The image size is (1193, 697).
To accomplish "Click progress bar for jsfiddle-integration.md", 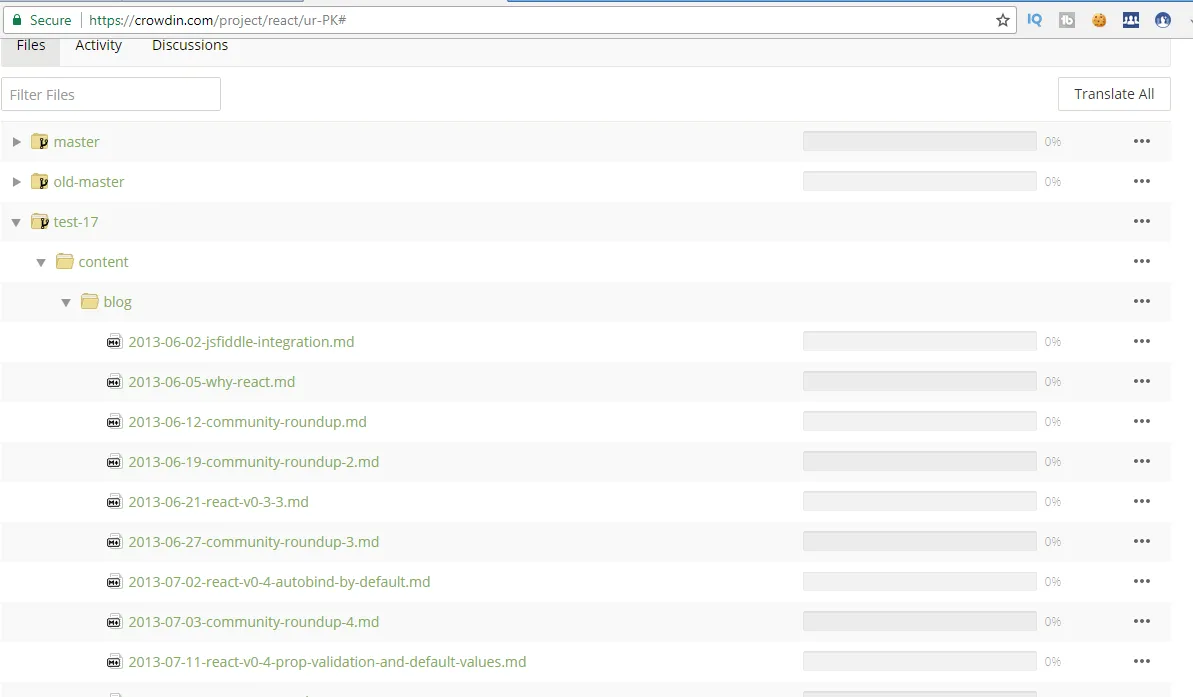I will [x=919, y=341].
